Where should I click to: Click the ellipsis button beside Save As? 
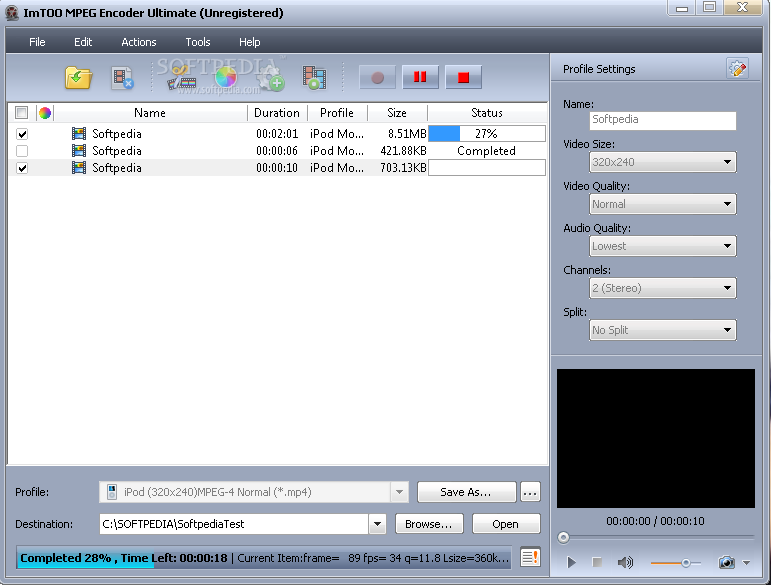click(530, 492)
